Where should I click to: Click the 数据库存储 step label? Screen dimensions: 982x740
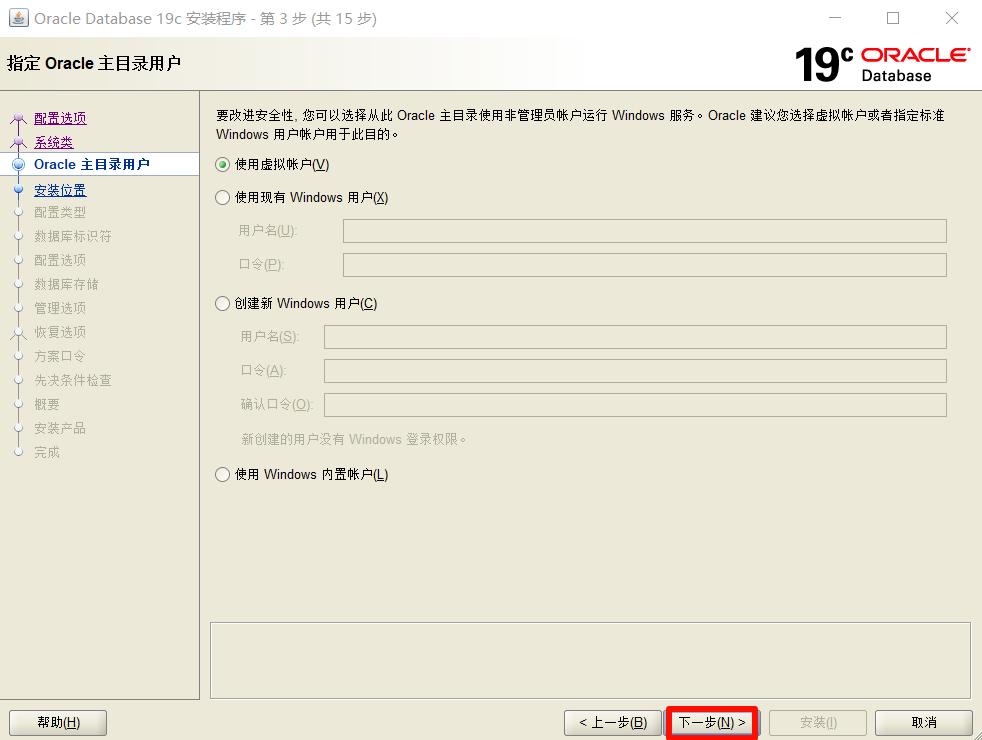click(x=66, y=285)
